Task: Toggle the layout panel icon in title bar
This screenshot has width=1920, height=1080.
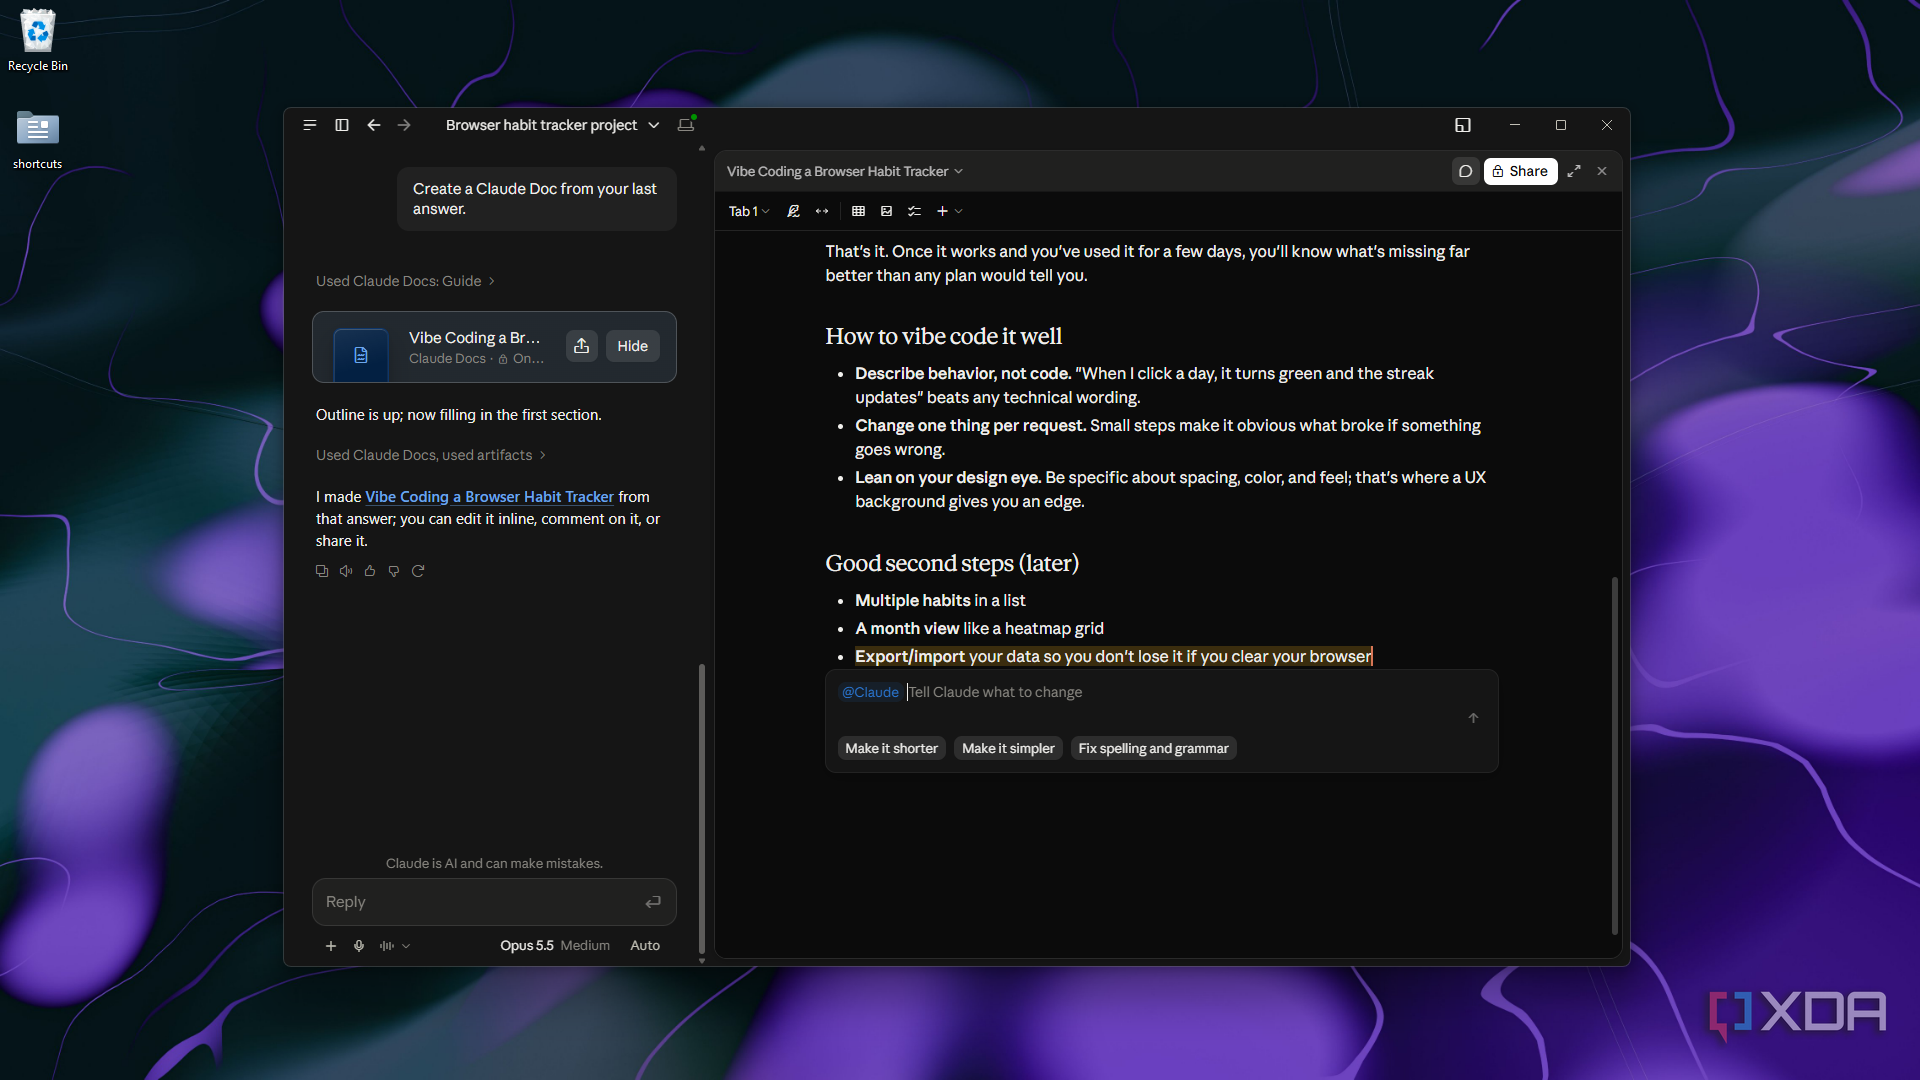Action: pyautogui.click(x=1463, y=125)
